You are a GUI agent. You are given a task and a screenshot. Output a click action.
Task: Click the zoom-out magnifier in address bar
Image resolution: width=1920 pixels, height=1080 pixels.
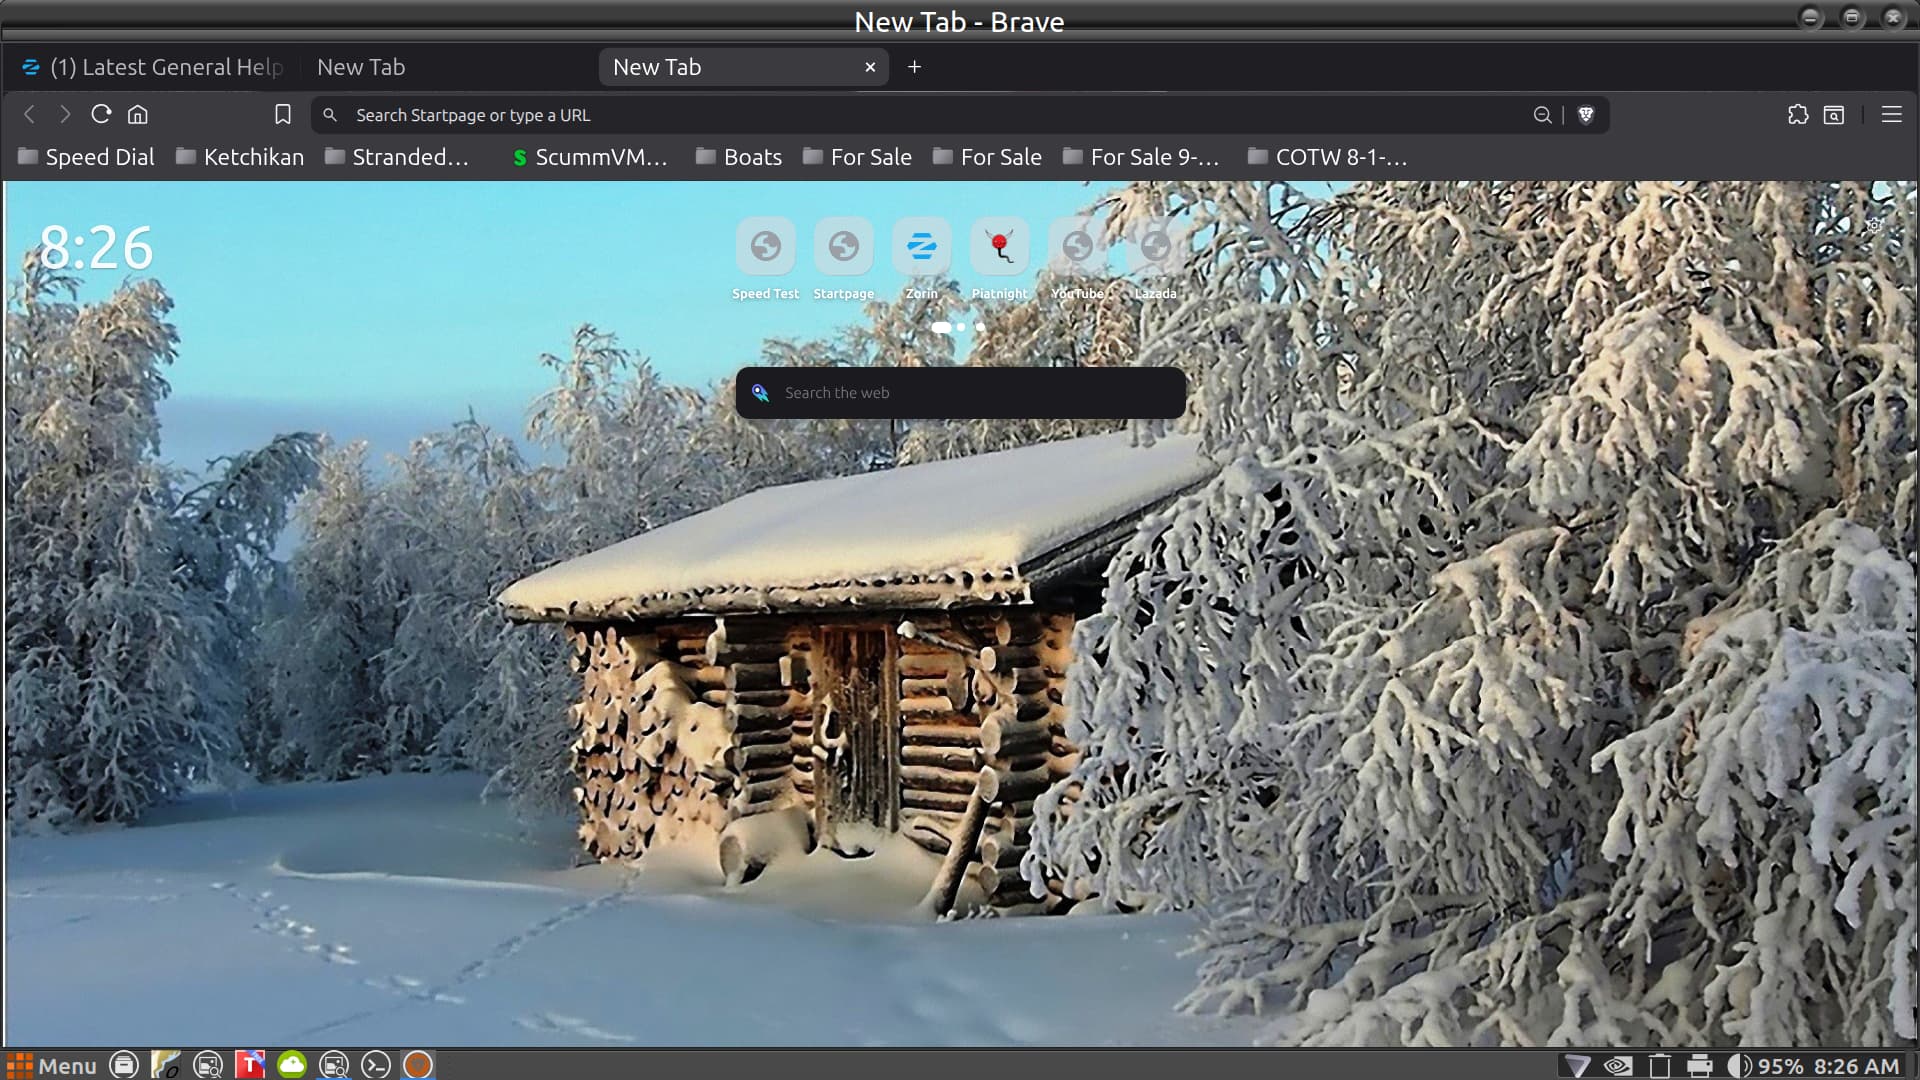coord(1542,115)
